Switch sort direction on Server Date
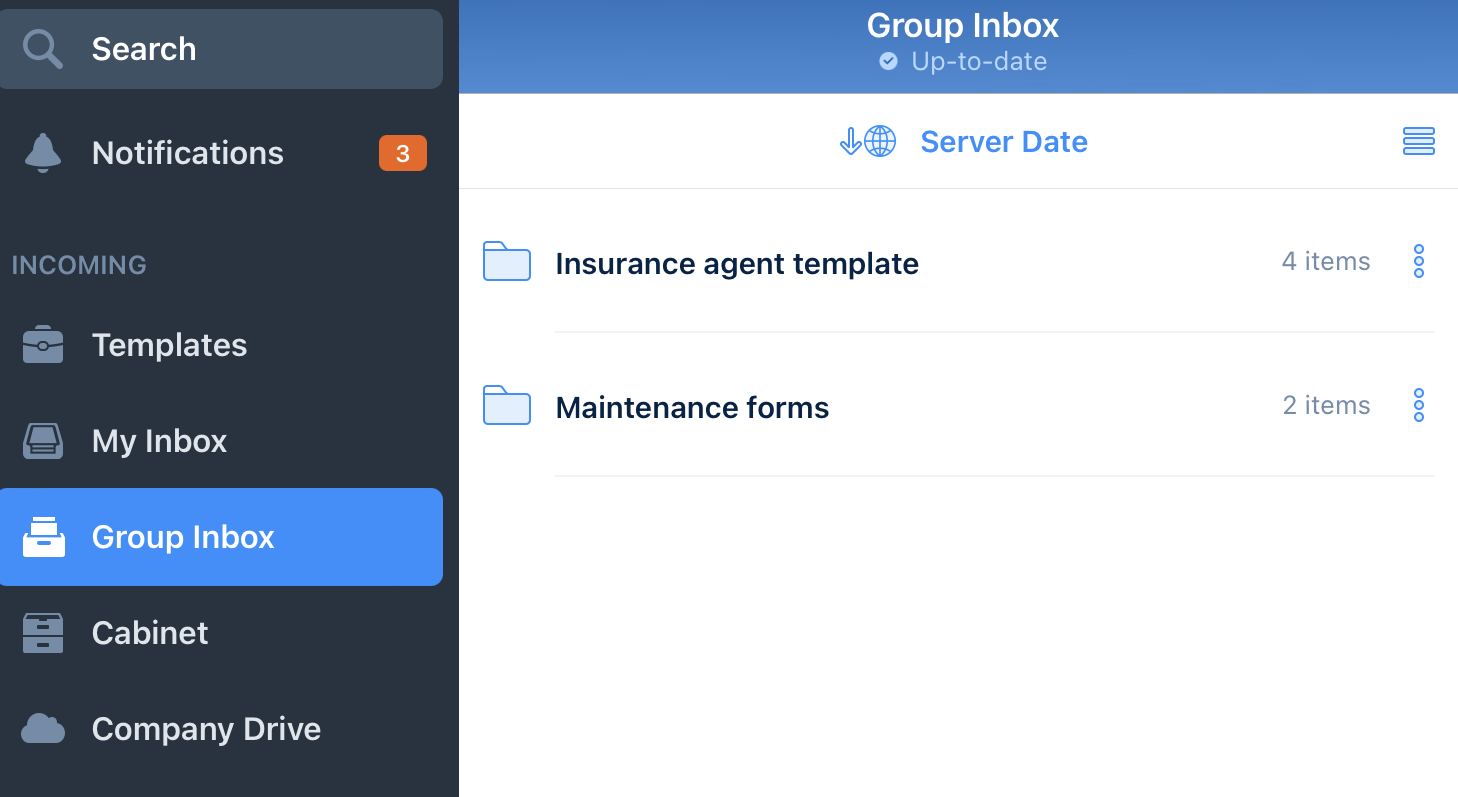This screenshot has width=1458, height=797. coord(850,141)
